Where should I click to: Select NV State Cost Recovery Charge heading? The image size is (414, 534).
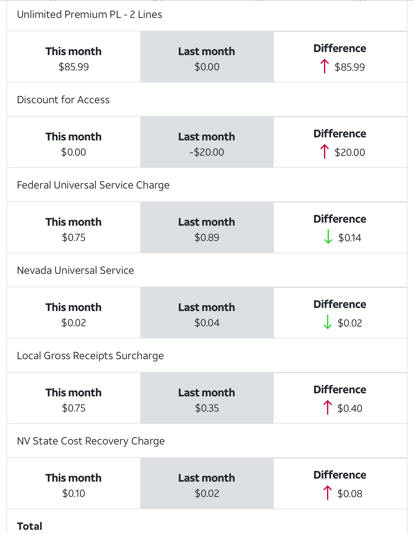[91, 441]
